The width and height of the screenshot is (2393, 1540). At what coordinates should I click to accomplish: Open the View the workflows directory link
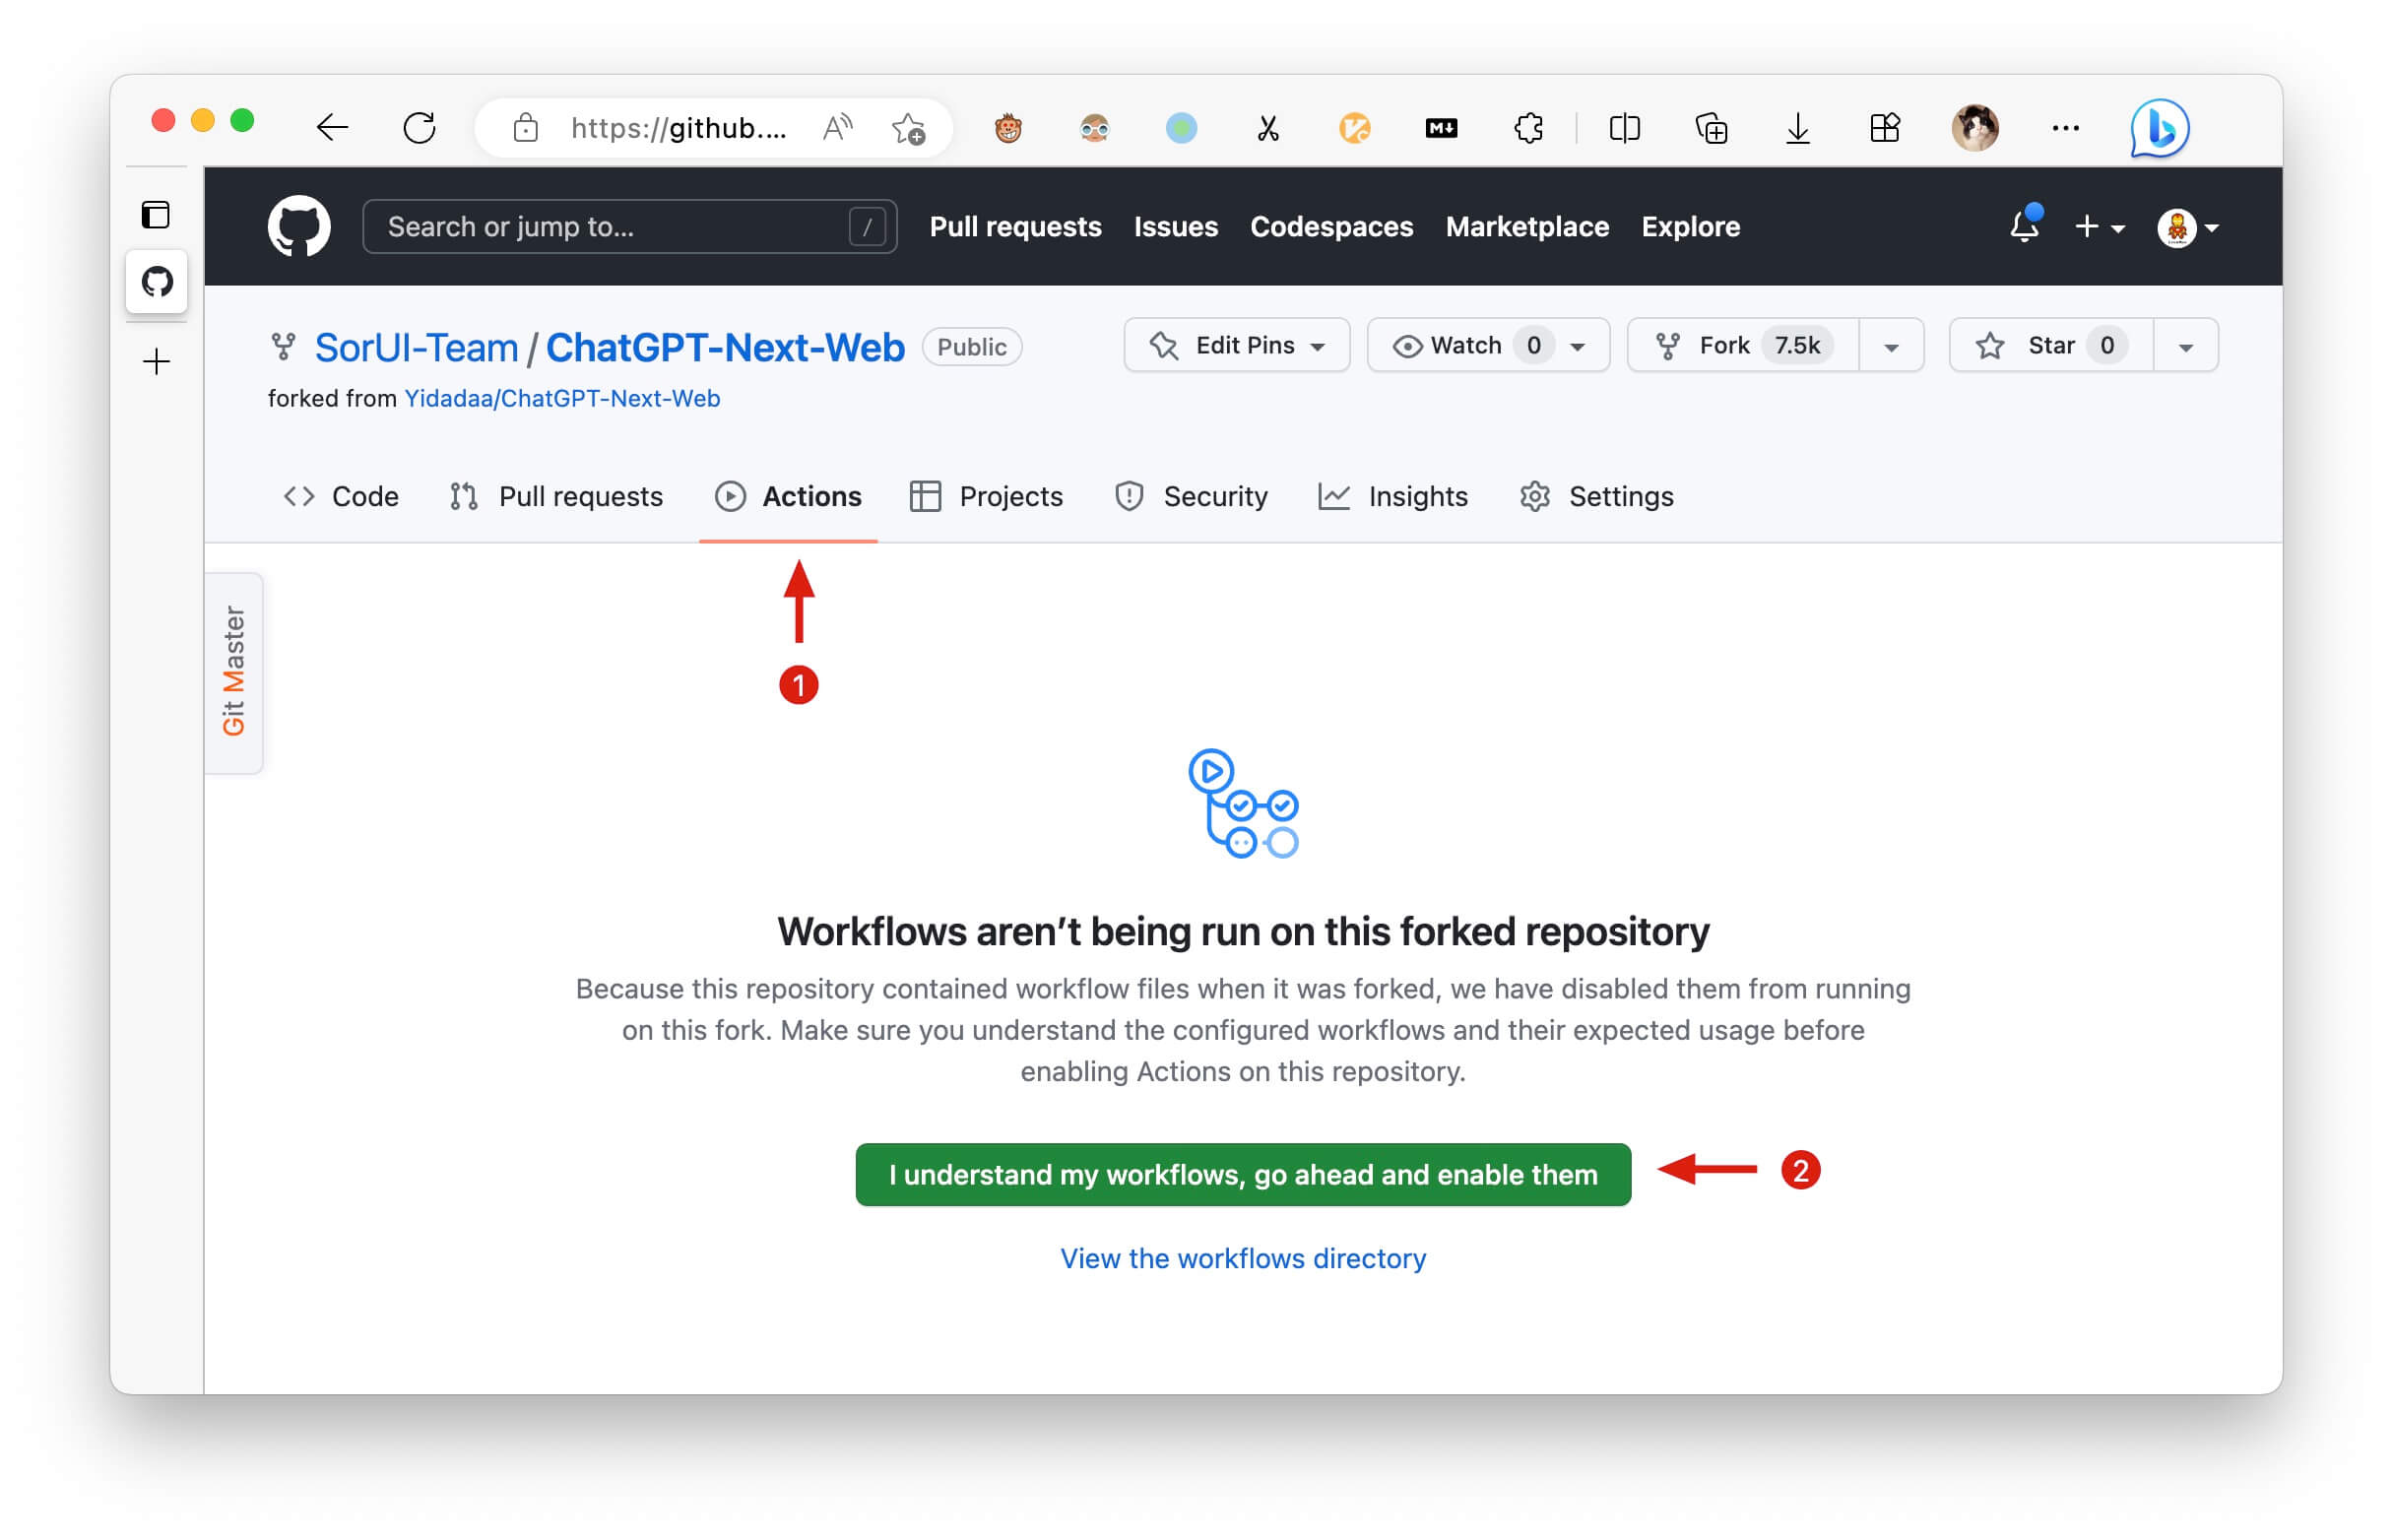coord(1244,1257)
